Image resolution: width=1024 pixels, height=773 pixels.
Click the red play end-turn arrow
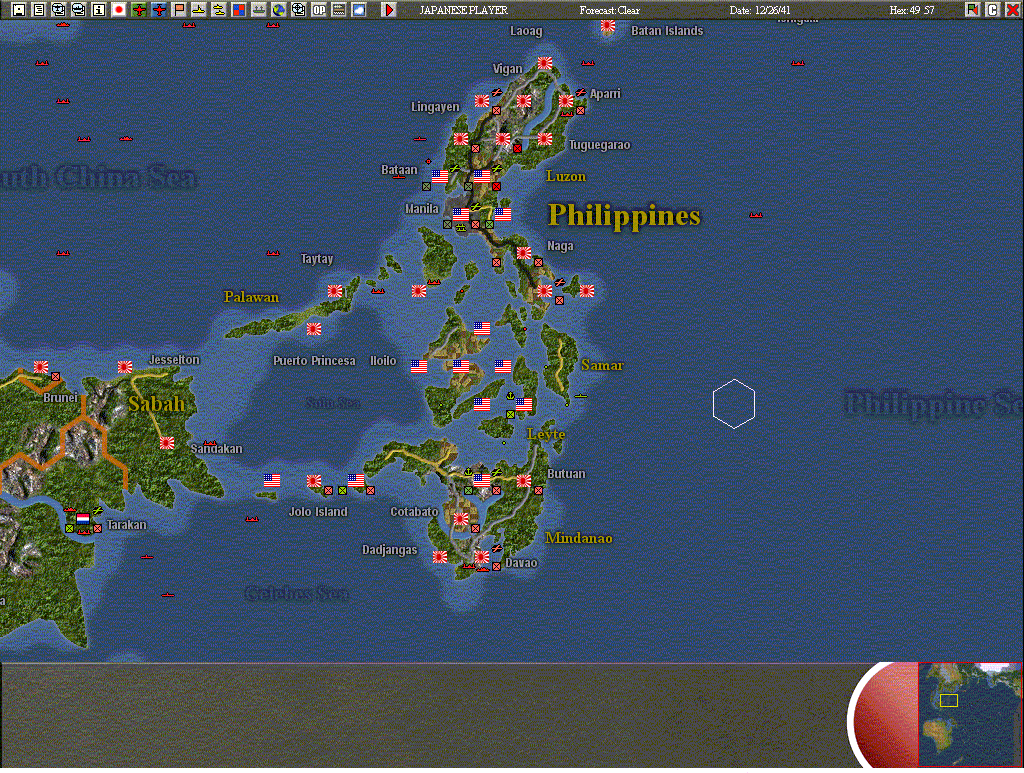click(x=389, y=9)
